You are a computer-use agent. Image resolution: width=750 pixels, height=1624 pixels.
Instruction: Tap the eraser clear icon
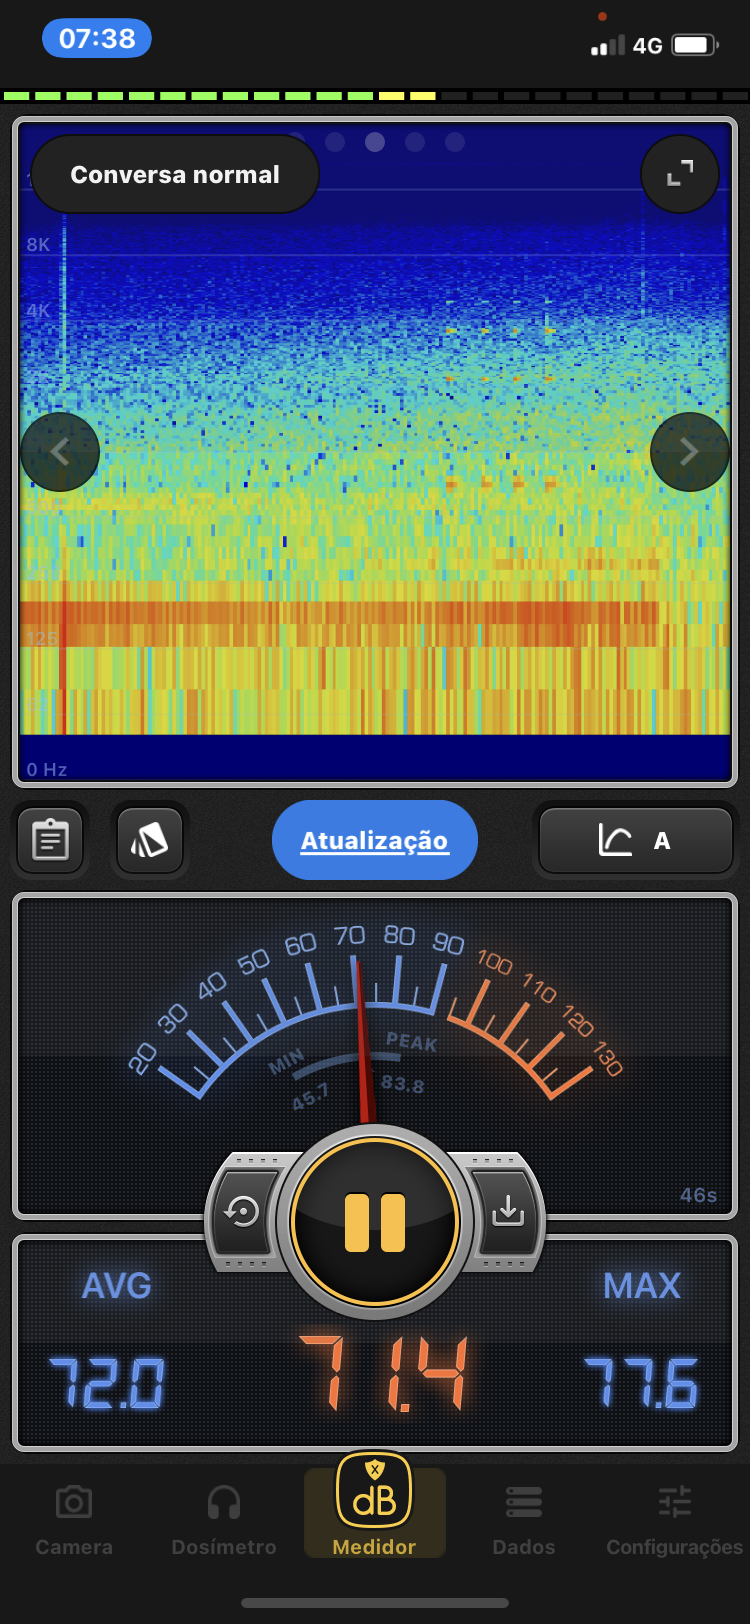150,841
